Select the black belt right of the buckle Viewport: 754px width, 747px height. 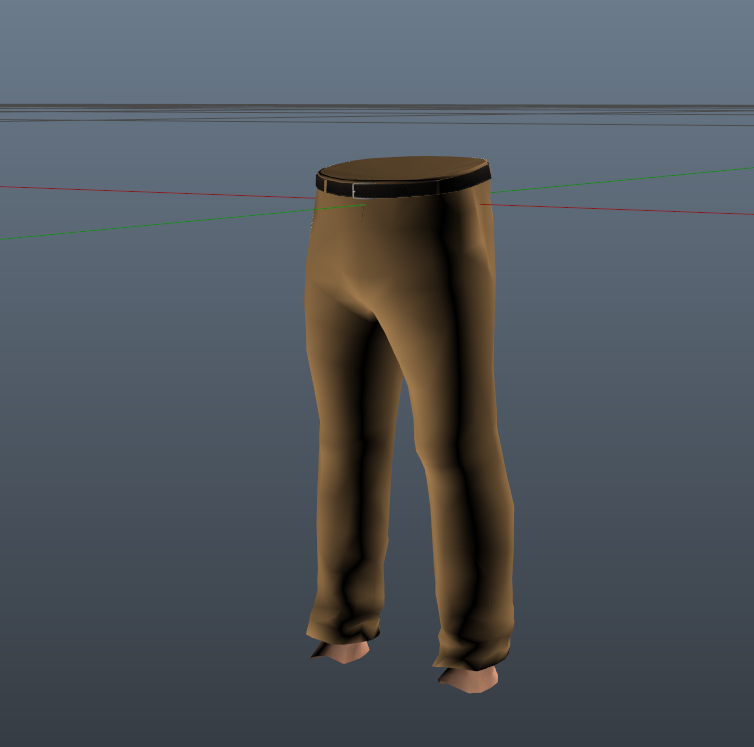point(420,187)
